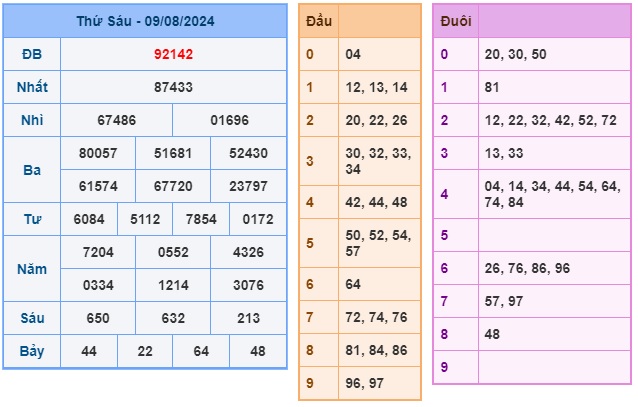Click the Bảy prize number 48

[258, 351]
